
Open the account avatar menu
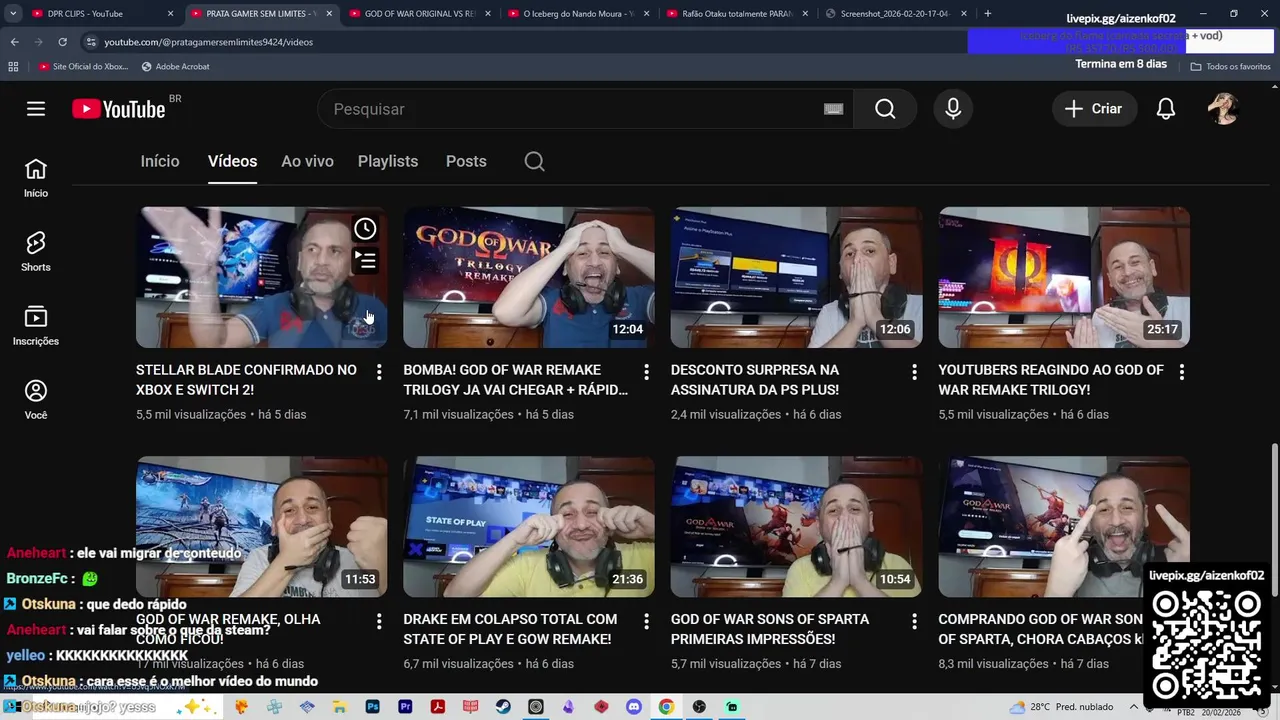point(1223,109)
